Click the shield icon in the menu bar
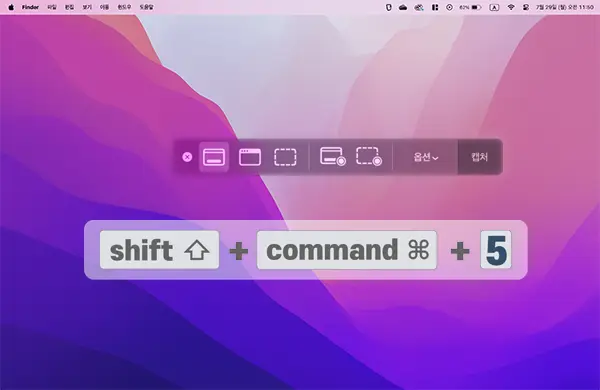600x390 pixels. (388, 7)
